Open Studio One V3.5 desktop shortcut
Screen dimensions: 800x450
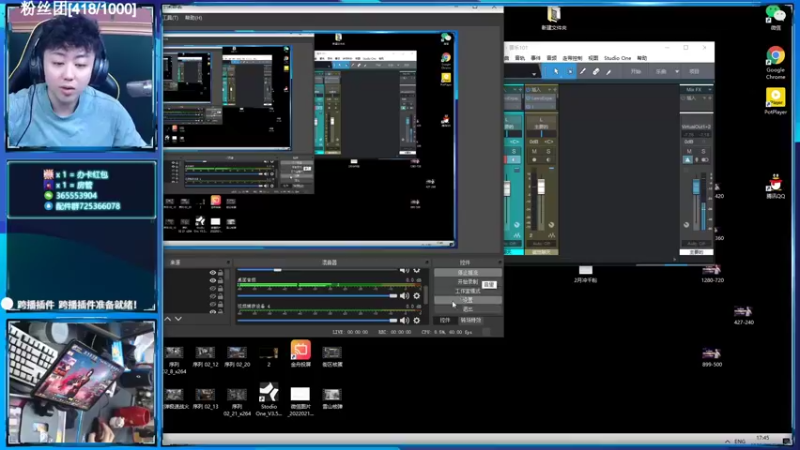click(268, 399)
